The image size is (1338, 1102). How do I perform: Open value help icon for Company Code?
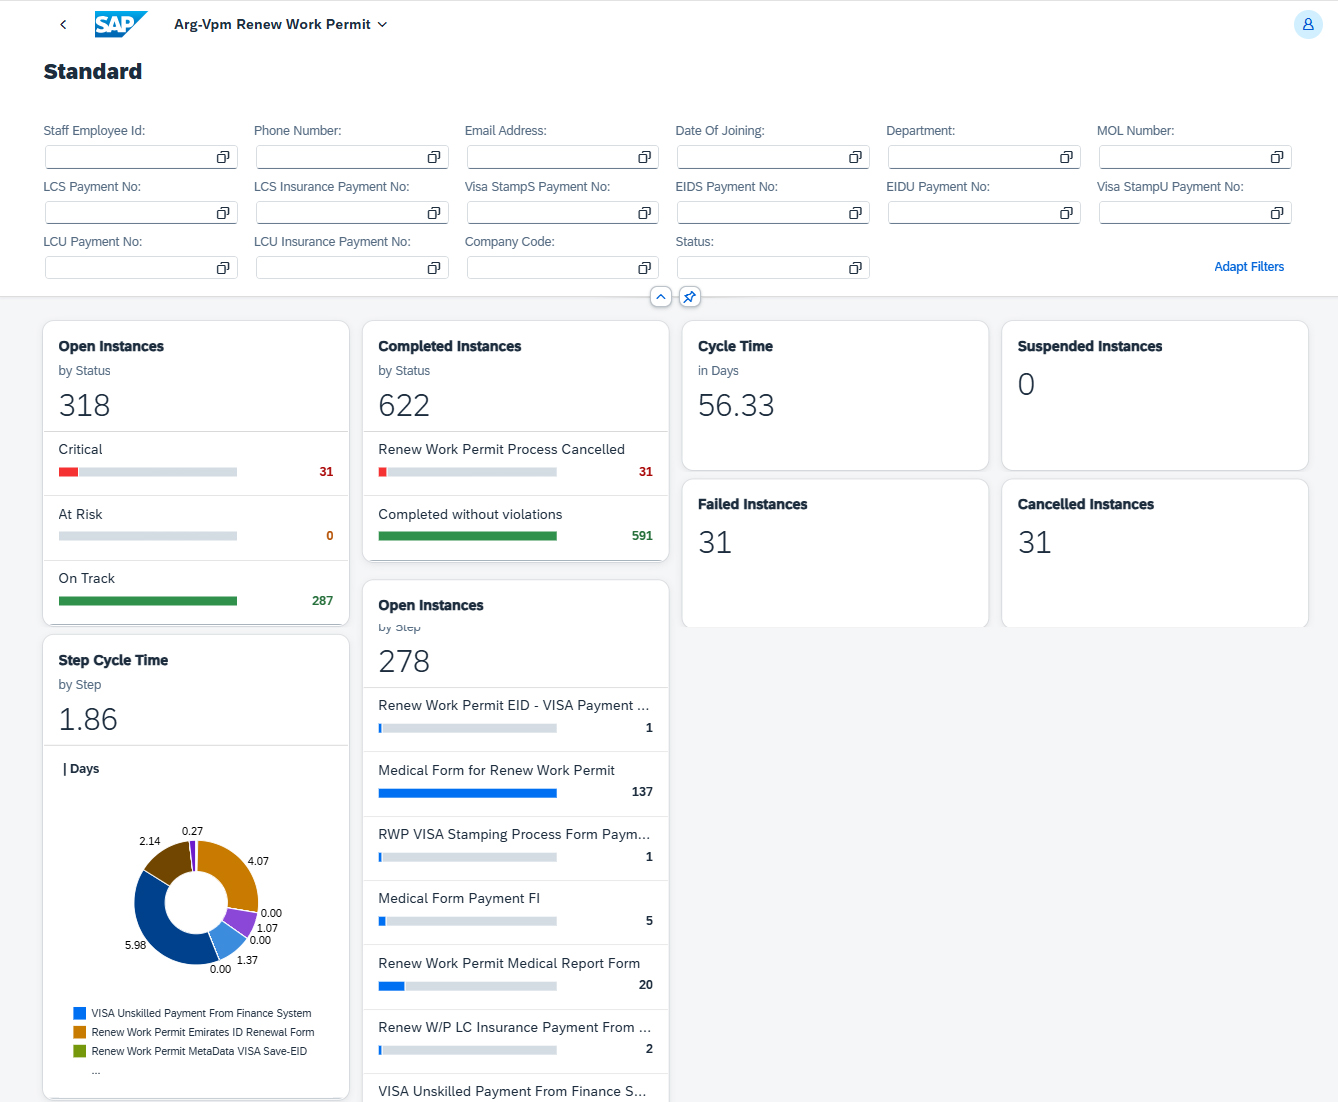pos(644,268)
